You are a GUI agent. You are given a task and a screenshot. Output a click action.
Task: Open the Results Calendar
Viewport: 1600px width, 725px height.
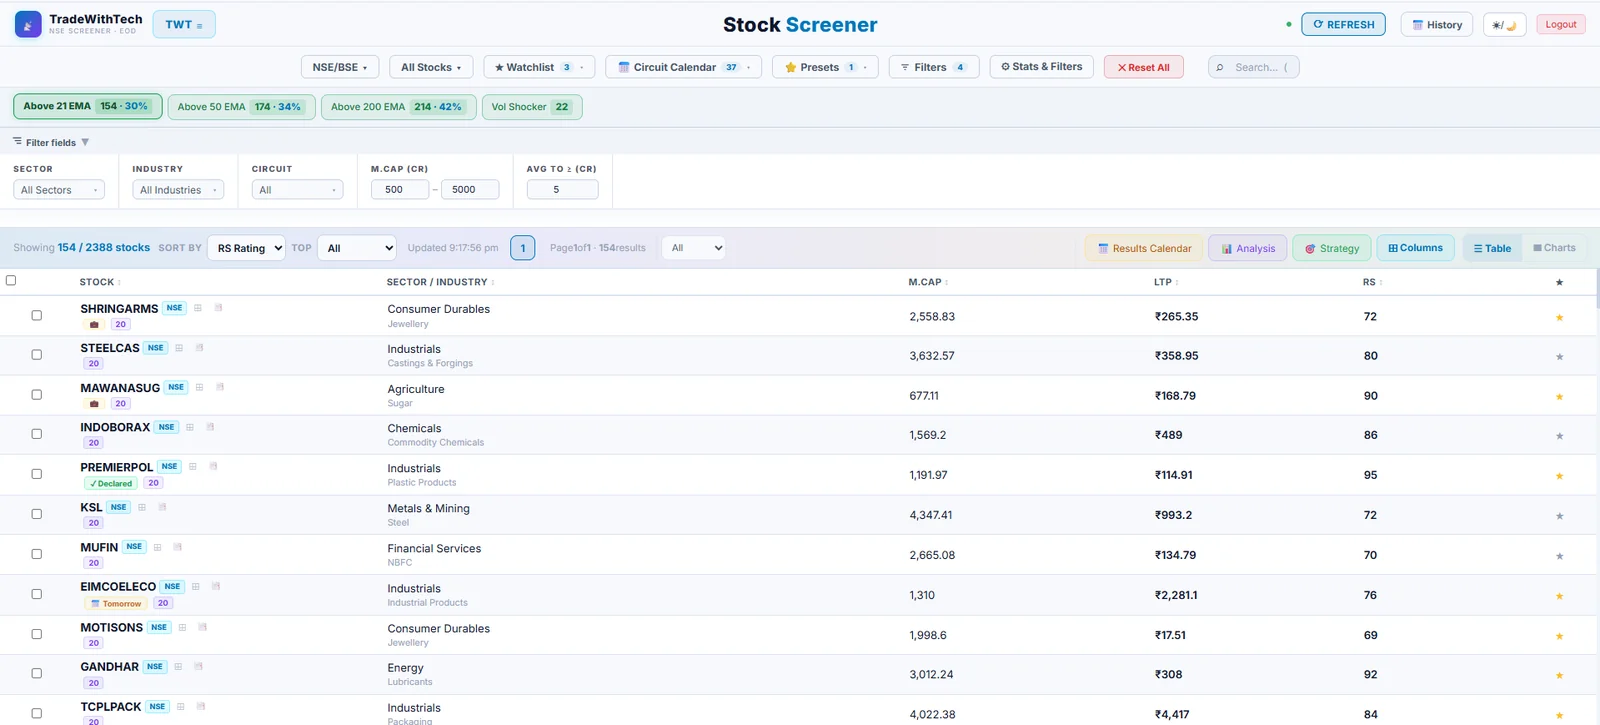1144,248
